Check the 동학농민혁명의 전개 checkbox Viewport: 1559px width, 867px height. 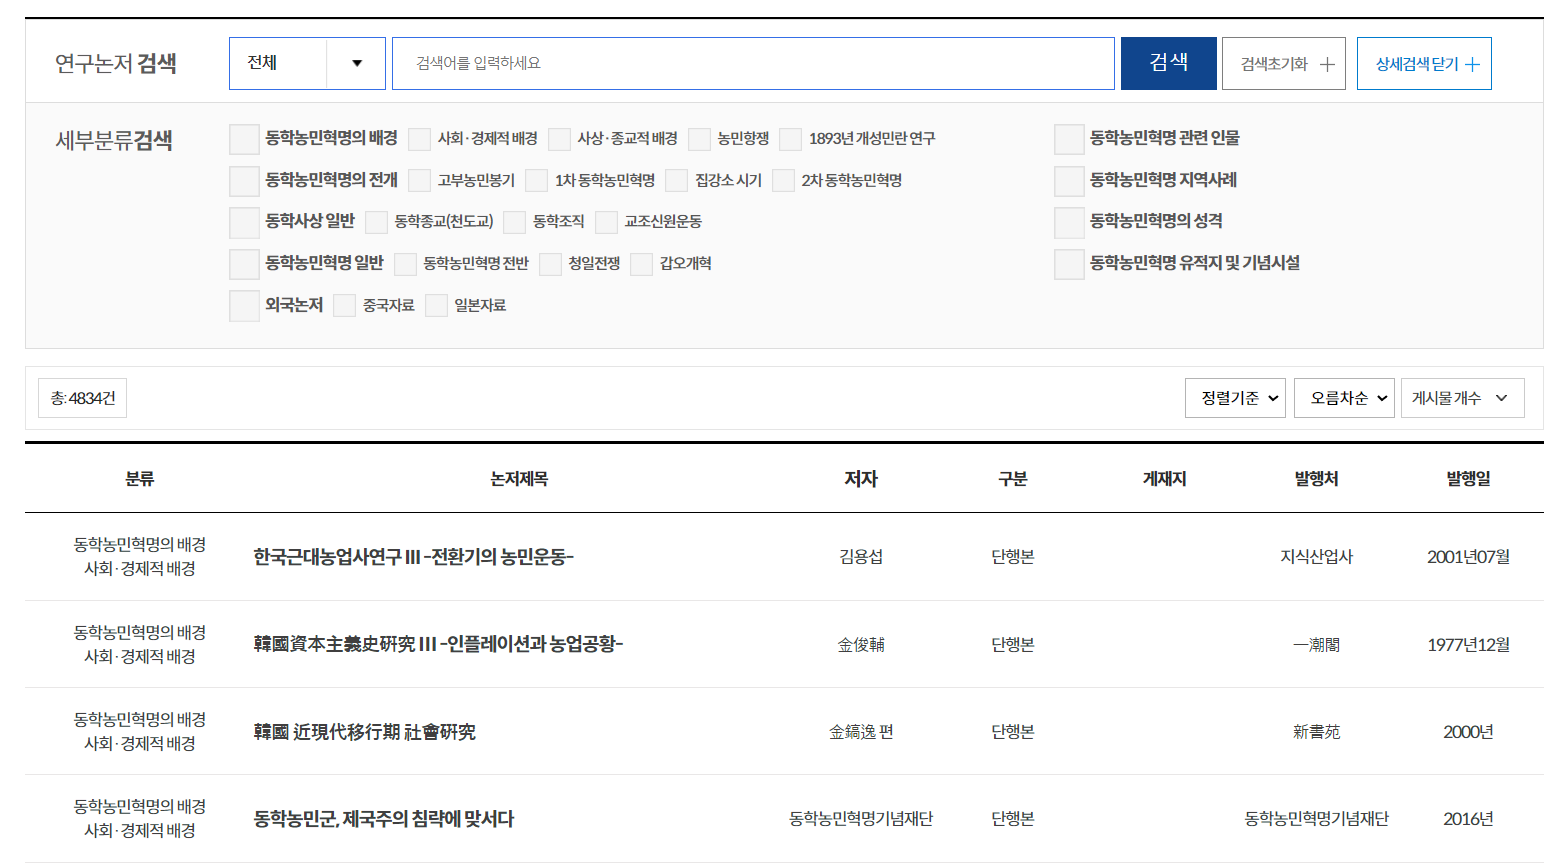coord(244,181)
